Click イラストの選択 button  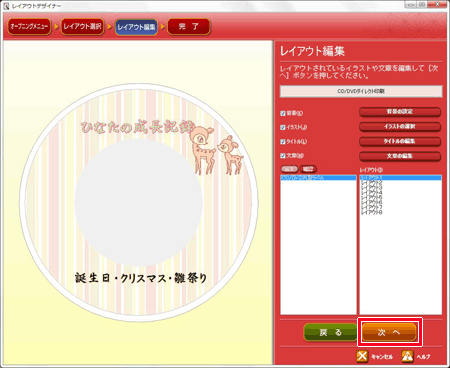[x=400, y=127]
